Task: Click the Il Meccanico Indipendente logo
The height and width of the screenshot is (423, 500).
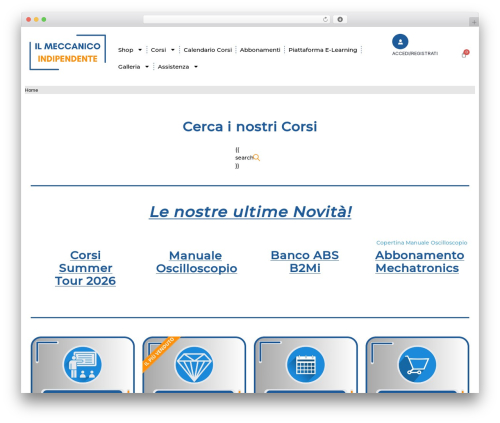Action: coord(68,52)
